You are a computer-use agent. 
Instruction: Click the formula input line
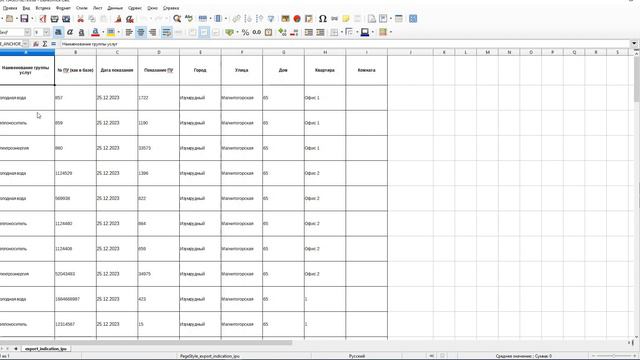click(345, 44)
